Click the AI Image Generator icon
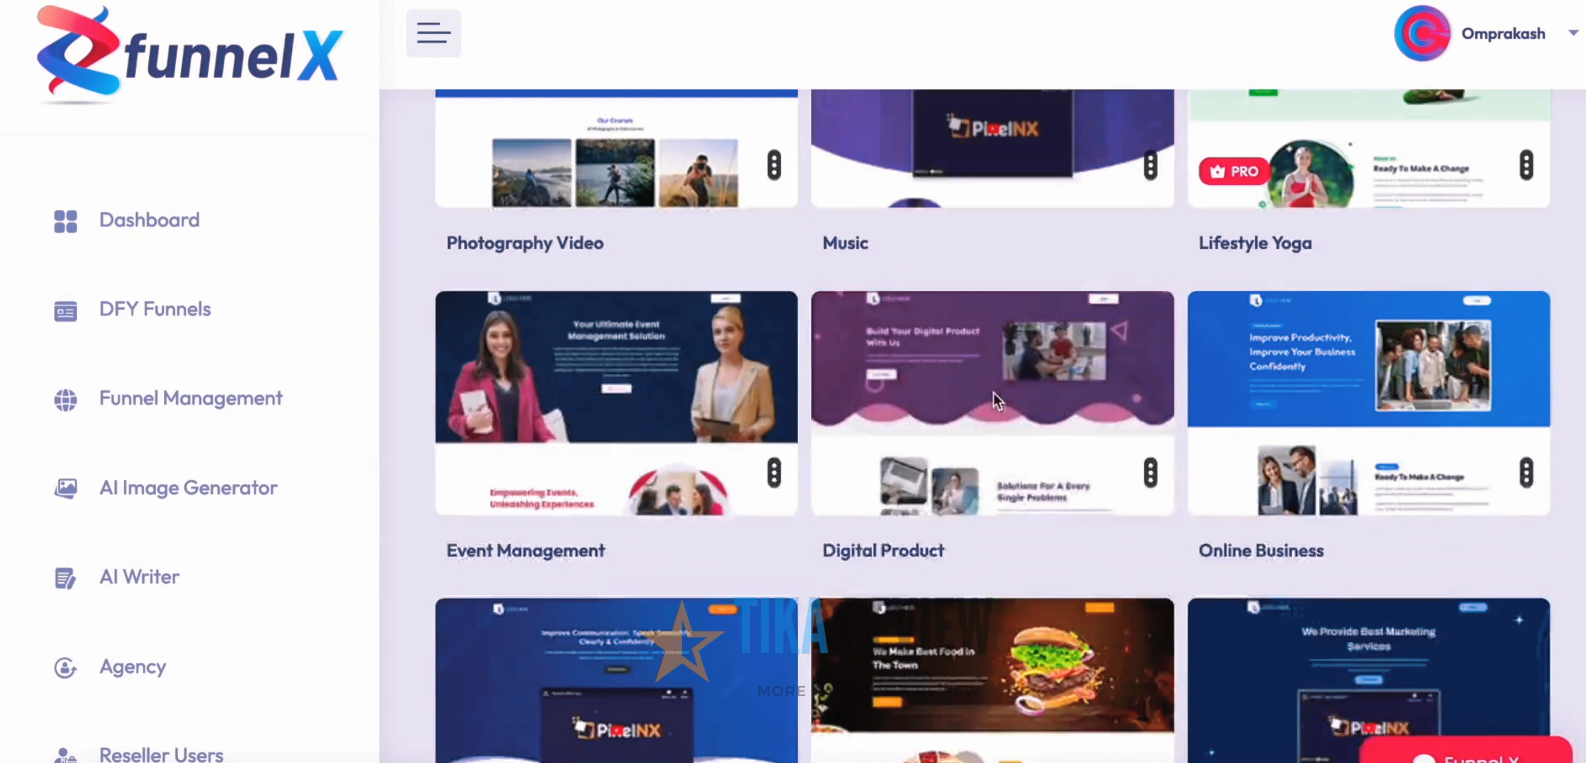The height and width of the screenshot is (764, 1586). click(66, 489)
